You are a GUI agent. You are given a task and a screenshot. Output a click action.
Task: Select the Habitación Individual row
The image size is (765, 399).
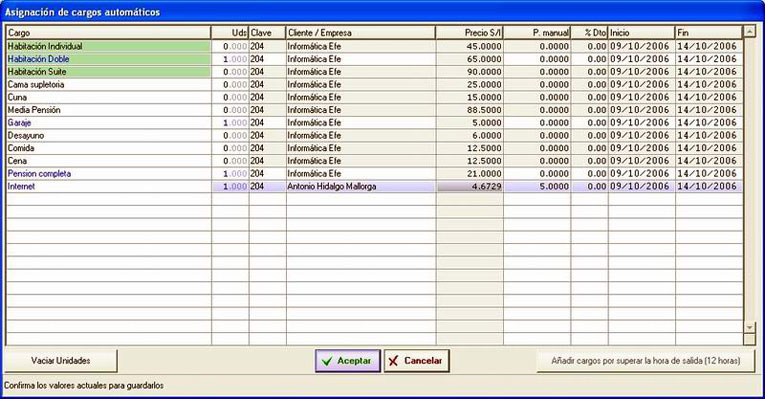click(x=374, y=46)
